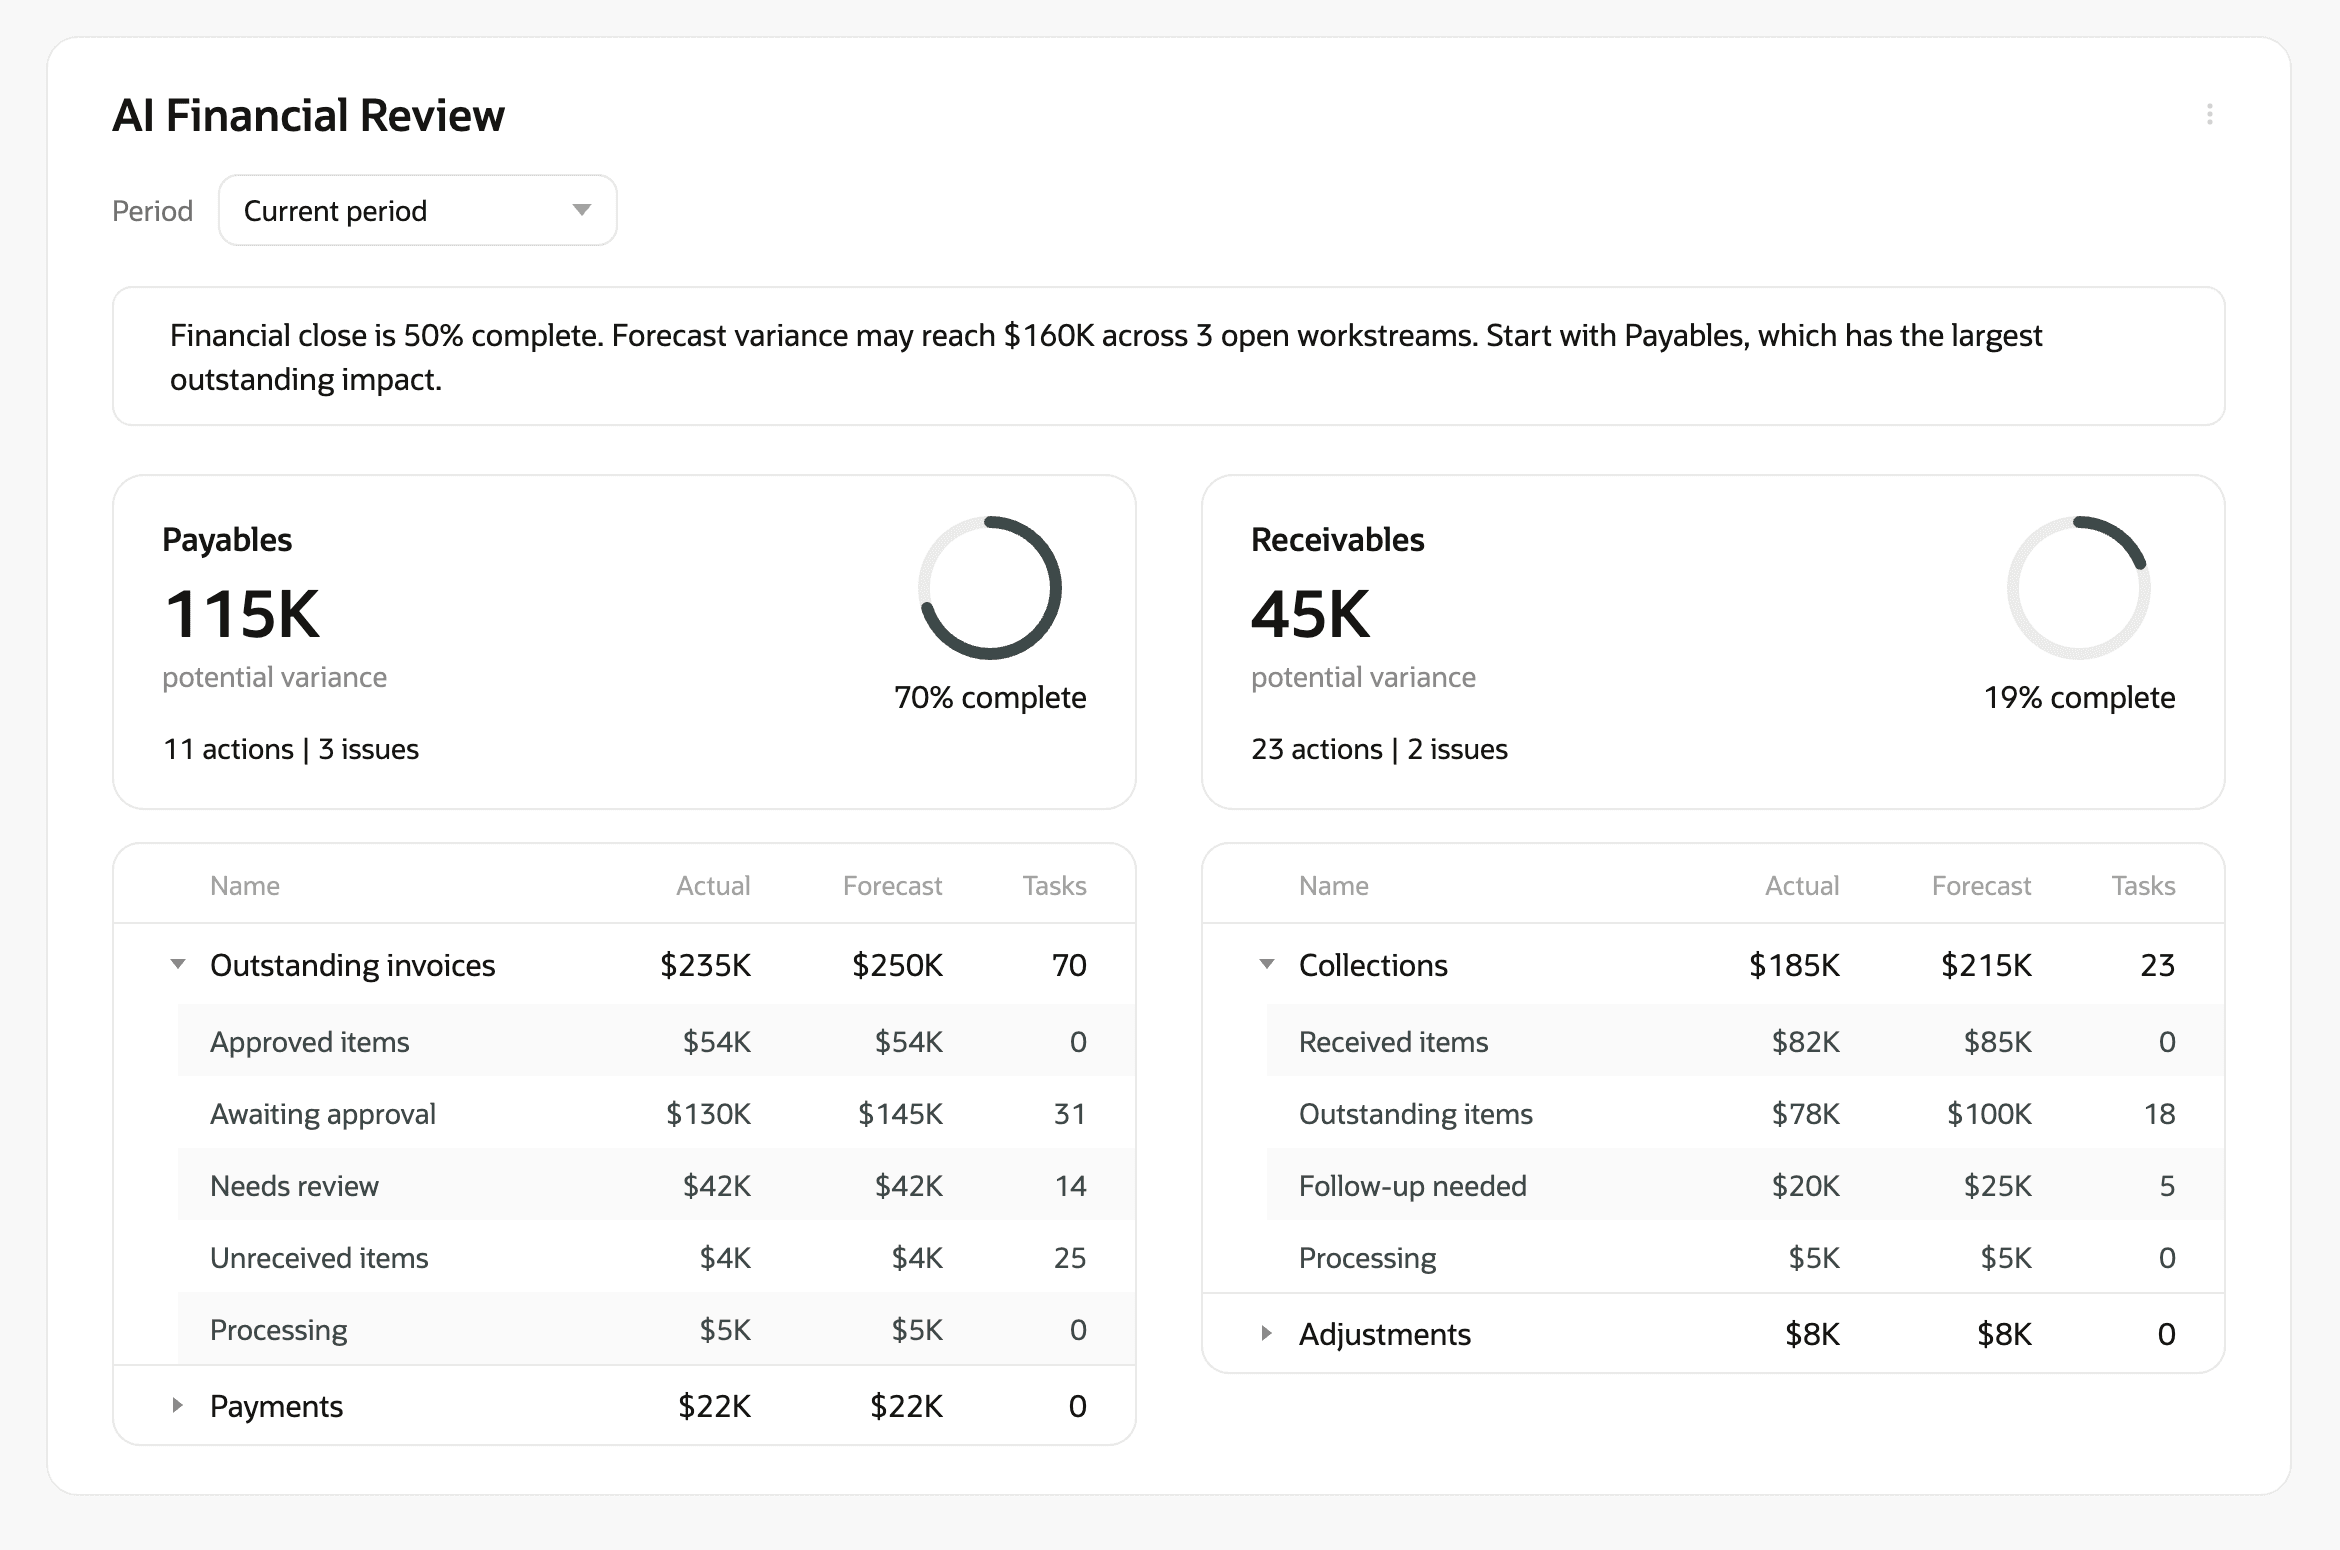Expand the Payments row
2340x1550 pixels.
(179, 1405)
